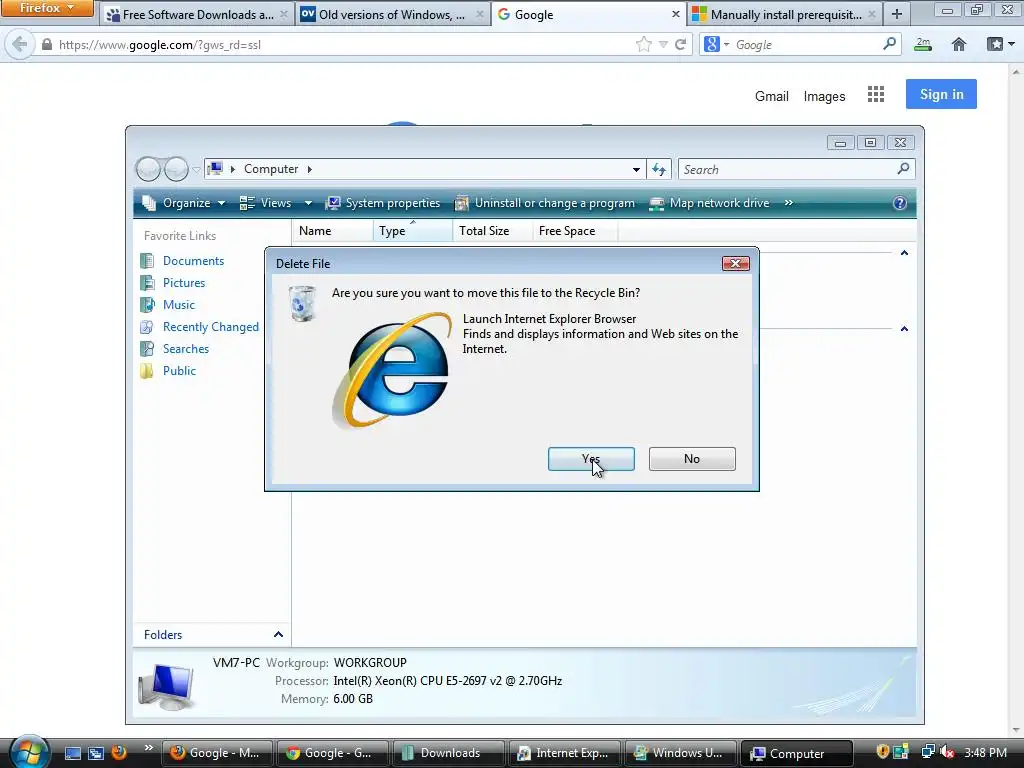1024x768 pixels.
Task: Switch to Internet Exp... taskbar window
Action: click(x=564, y=753)
